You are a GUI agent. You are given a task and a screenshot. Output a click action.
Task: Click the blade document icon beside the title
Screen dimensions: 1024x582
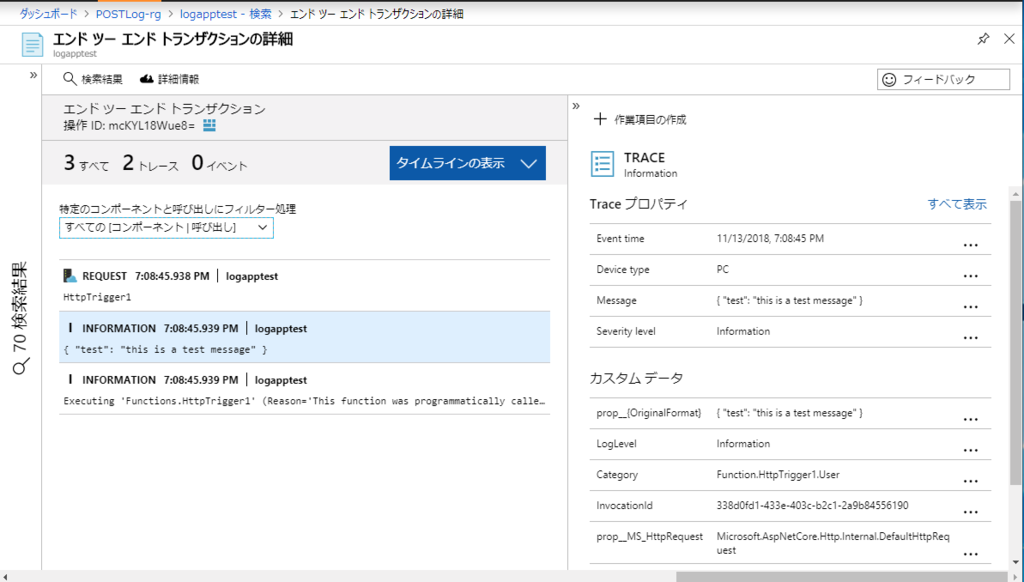pyautogui.click(x=32, y=44)
